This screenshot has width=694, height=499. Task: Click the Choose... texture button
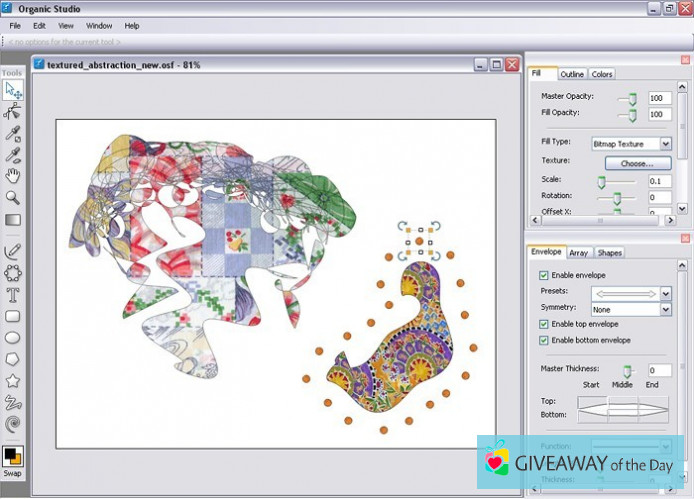coord(637,162)
